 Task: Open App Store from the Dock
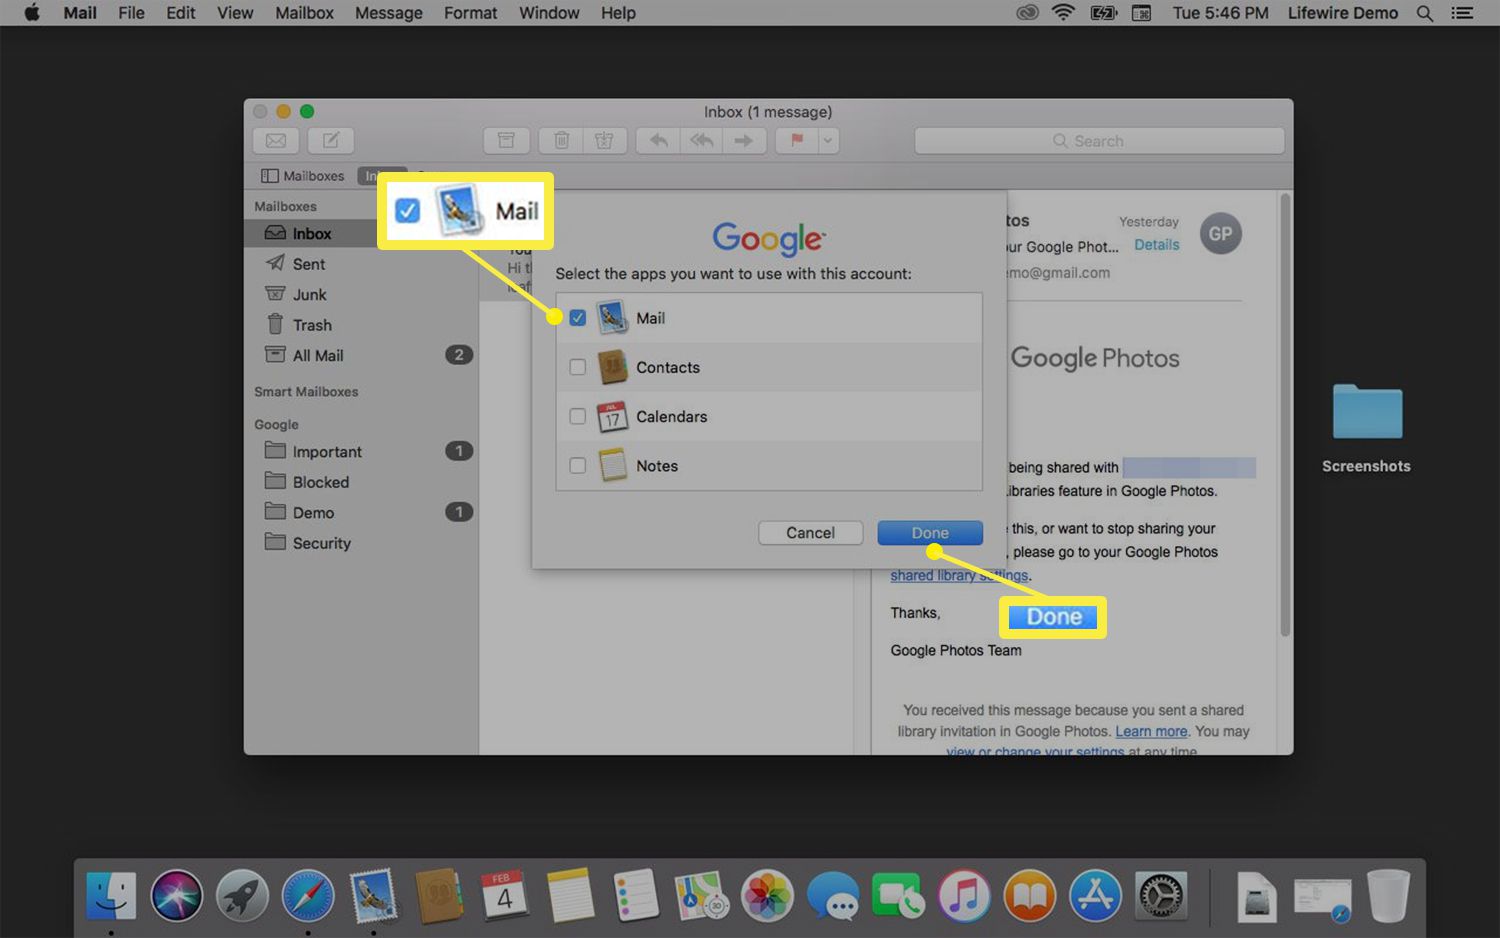point(1095,895)
